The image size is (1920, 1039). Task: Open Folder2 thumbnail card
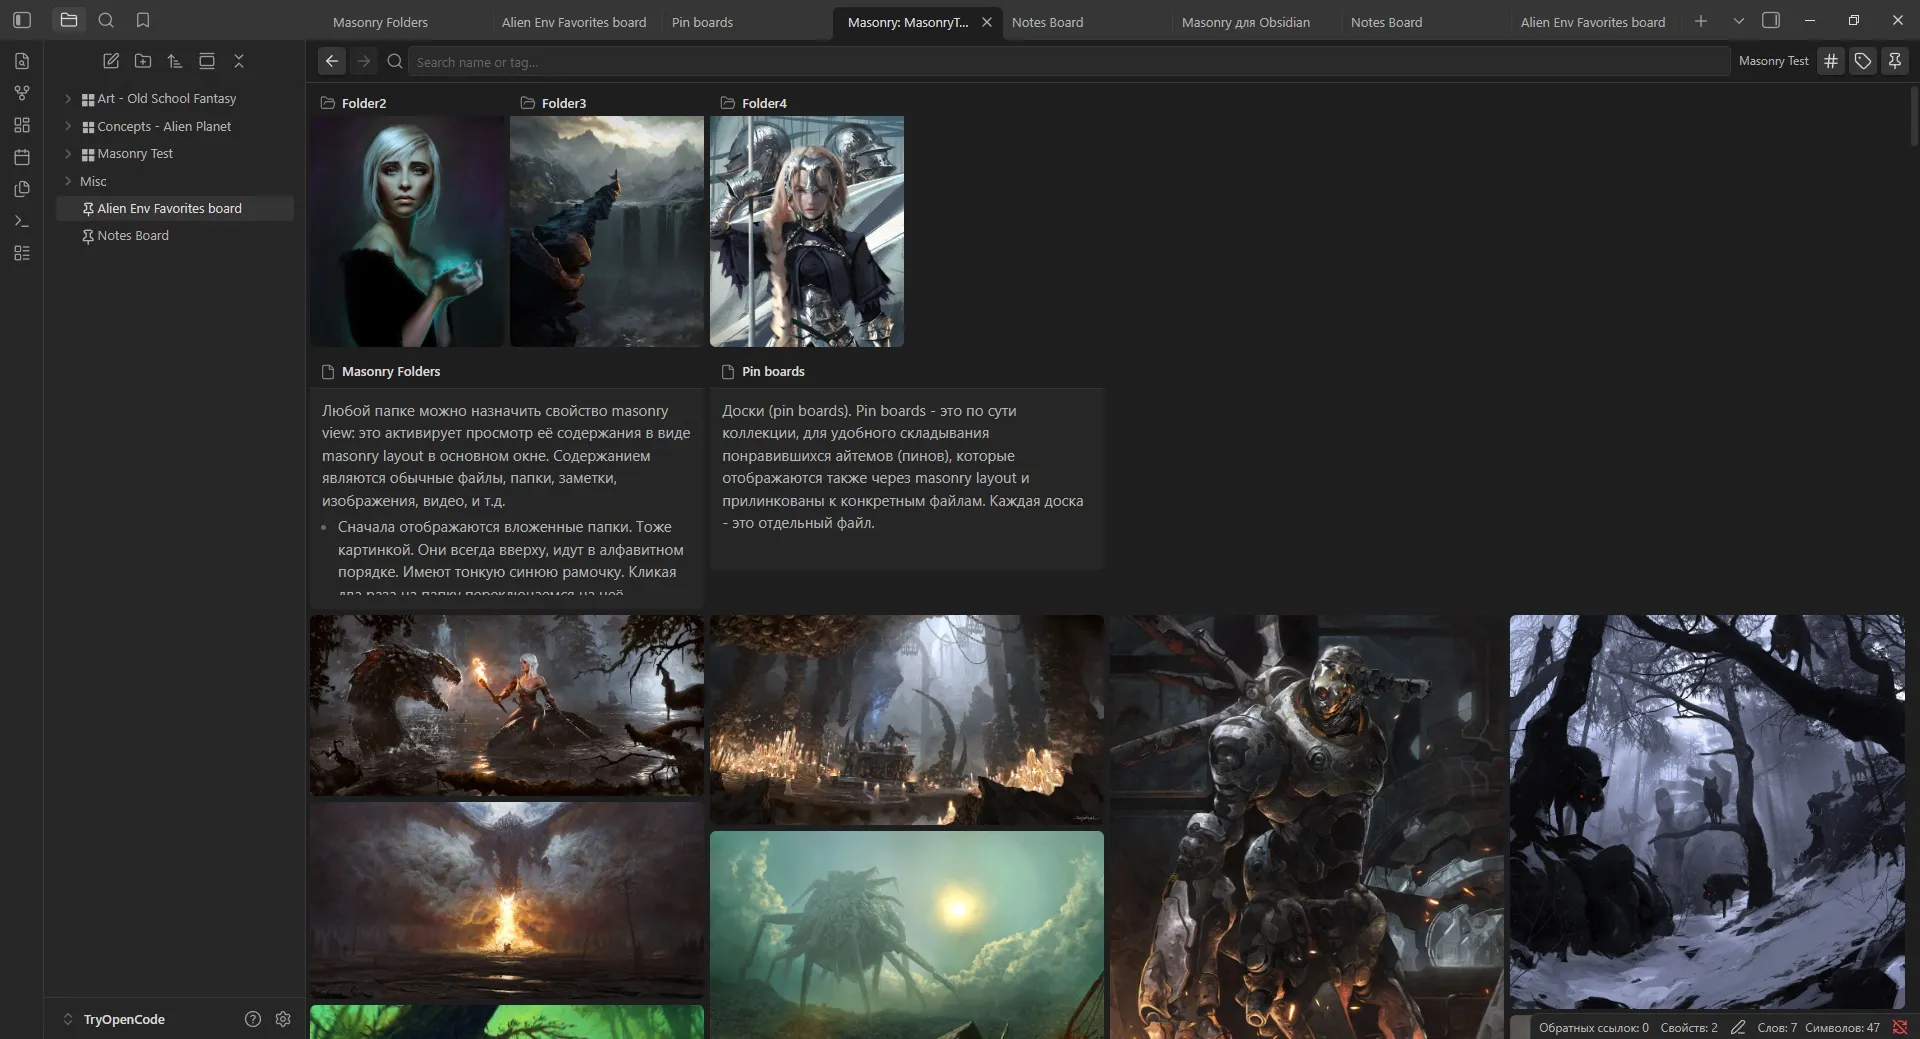[407, 231]
